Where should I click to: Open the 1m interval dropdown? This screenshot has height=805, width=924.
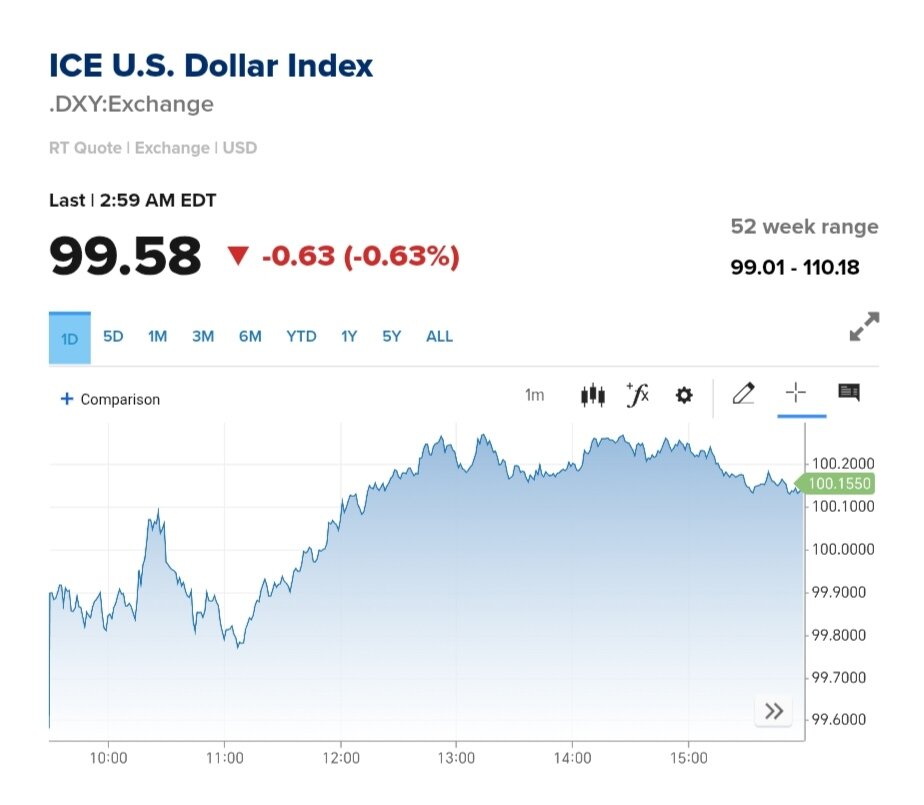(x=535, y=395)
